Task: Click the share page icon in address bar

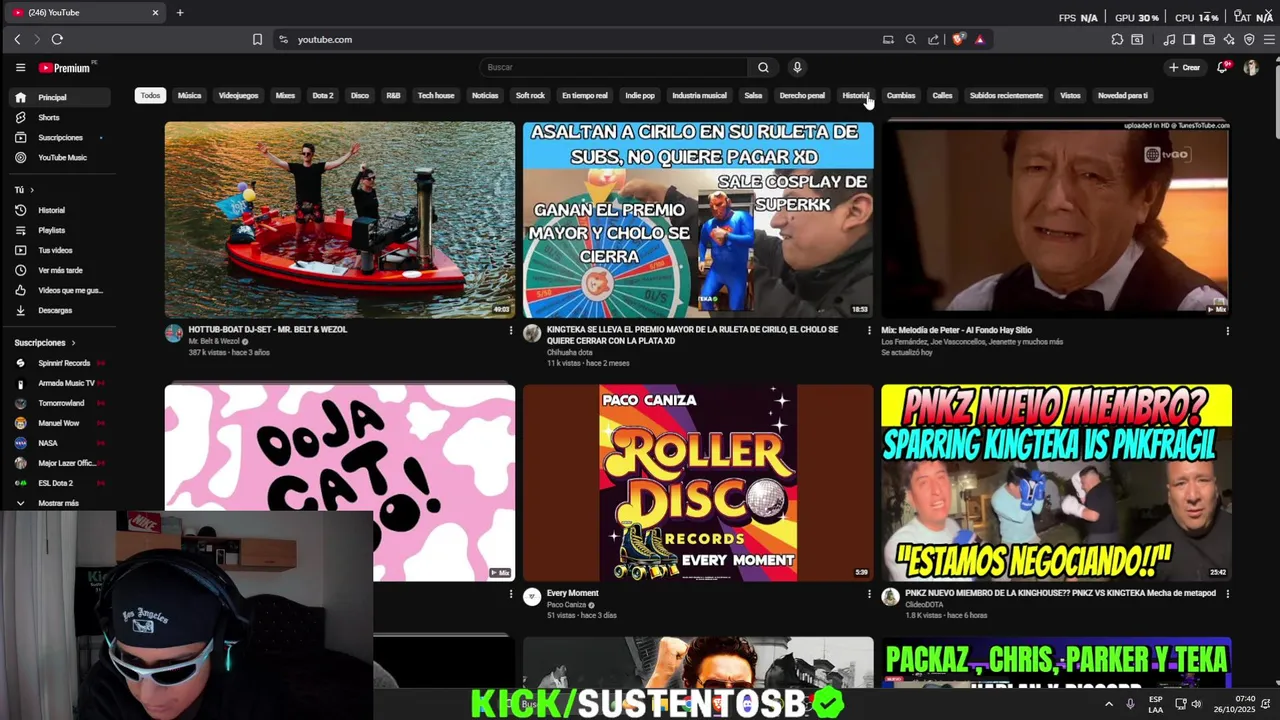Action: (x=933, y=39)
